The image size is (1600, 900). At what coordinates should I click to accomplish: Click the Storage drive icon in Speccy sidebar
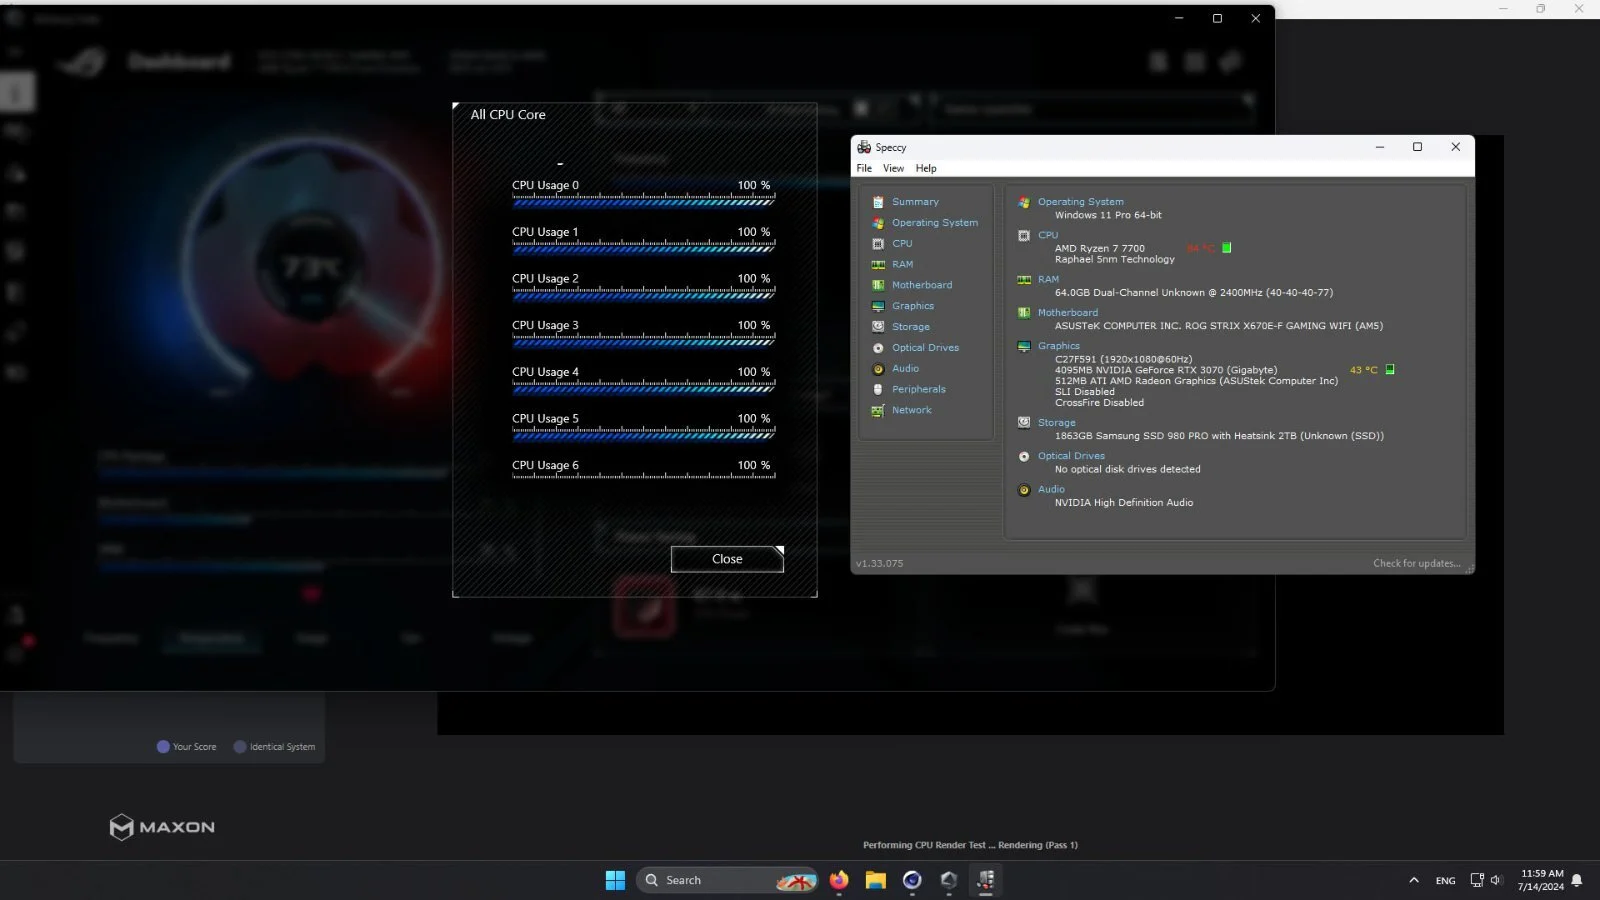[x=878, y=327]
